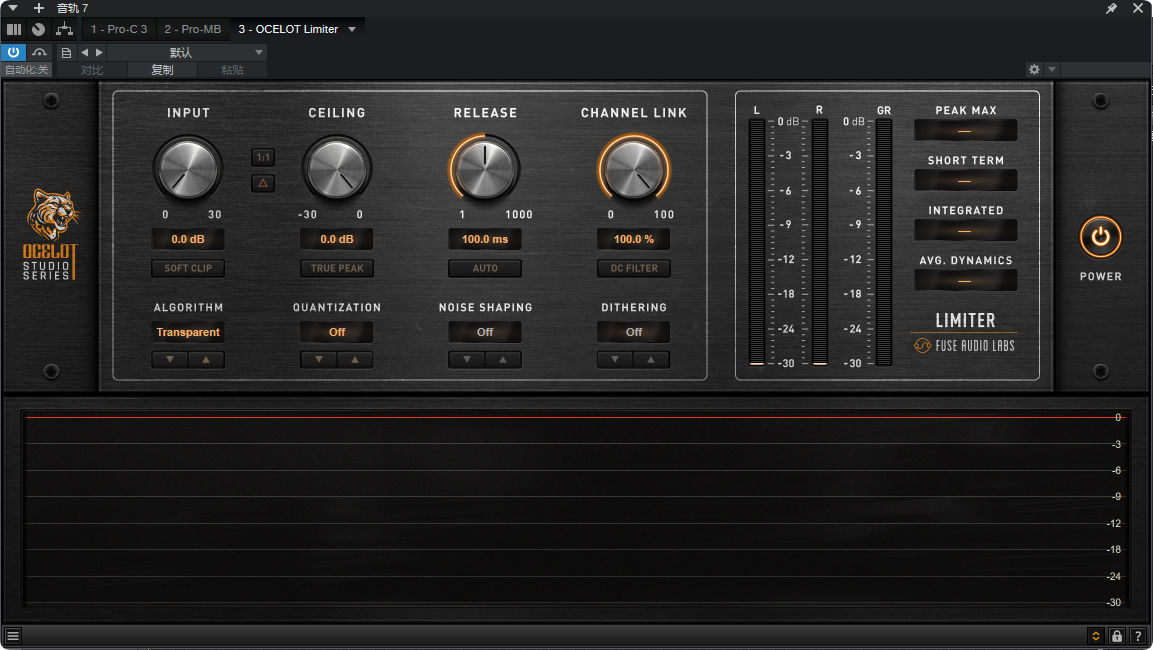Pin the plugin window
This screenshot has width=1153, height=650.
1111,8
